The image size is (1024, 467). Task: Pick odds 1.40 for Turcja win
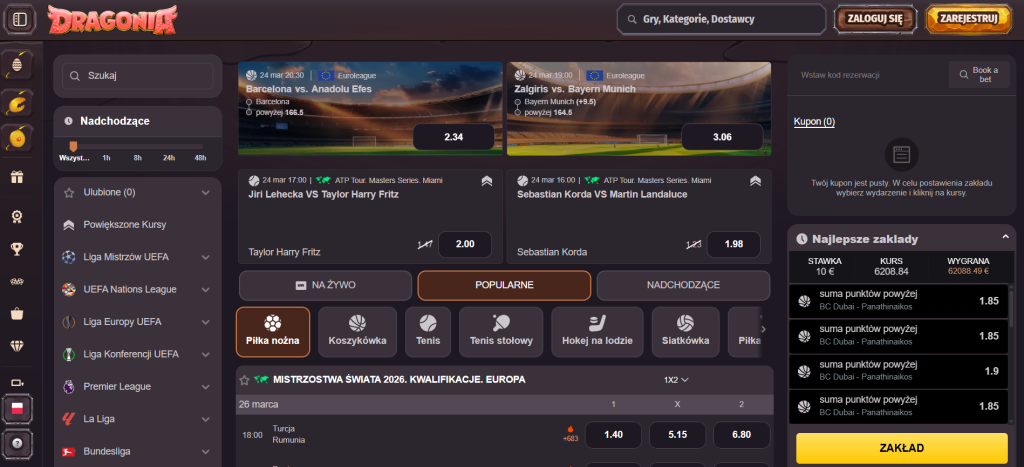coord(613,434)
